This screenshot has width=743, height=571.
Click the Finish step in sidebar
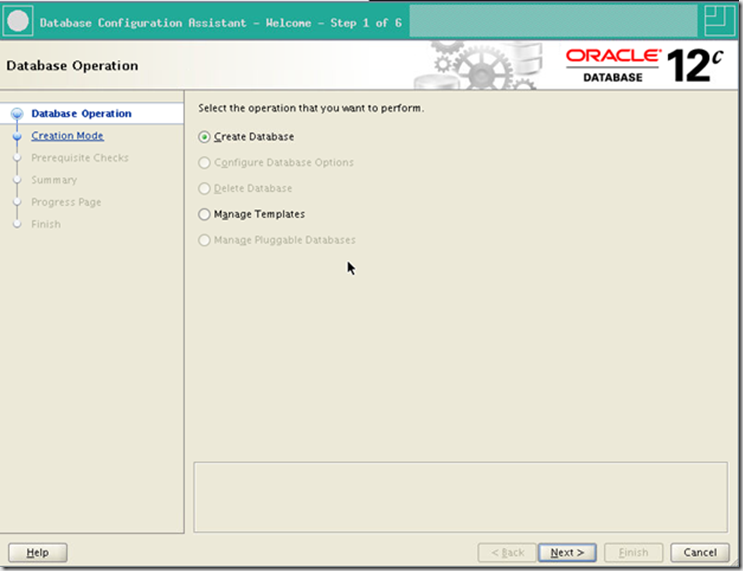pos(46,224)
